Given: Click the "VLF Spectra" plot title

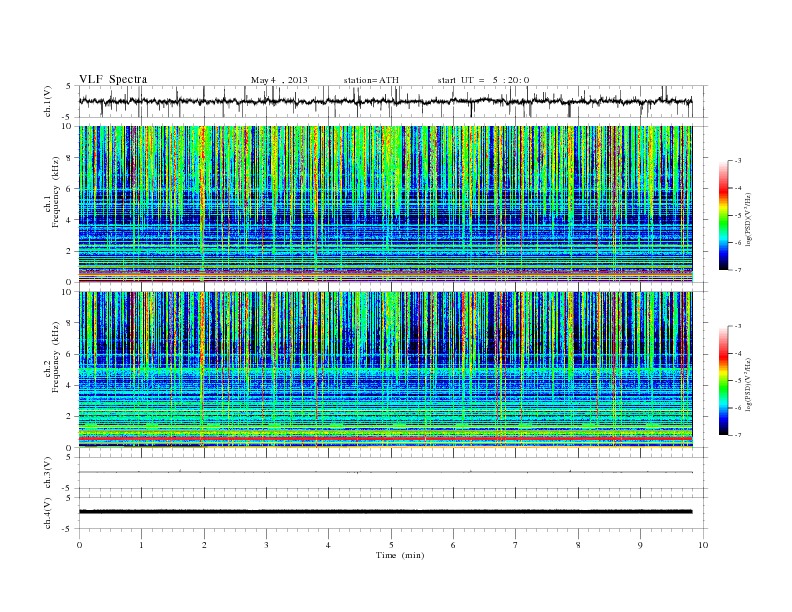Looking at the screenshot, I should [113, 79].
